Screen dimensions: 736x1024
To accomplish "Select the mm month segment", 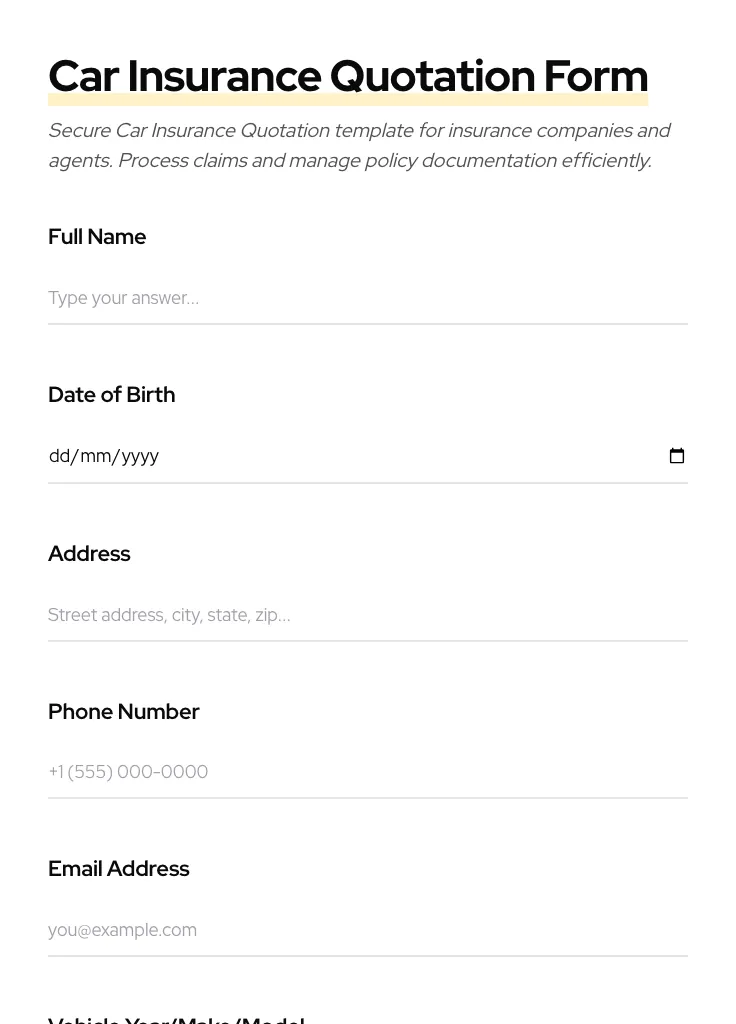I will [95, 456].
